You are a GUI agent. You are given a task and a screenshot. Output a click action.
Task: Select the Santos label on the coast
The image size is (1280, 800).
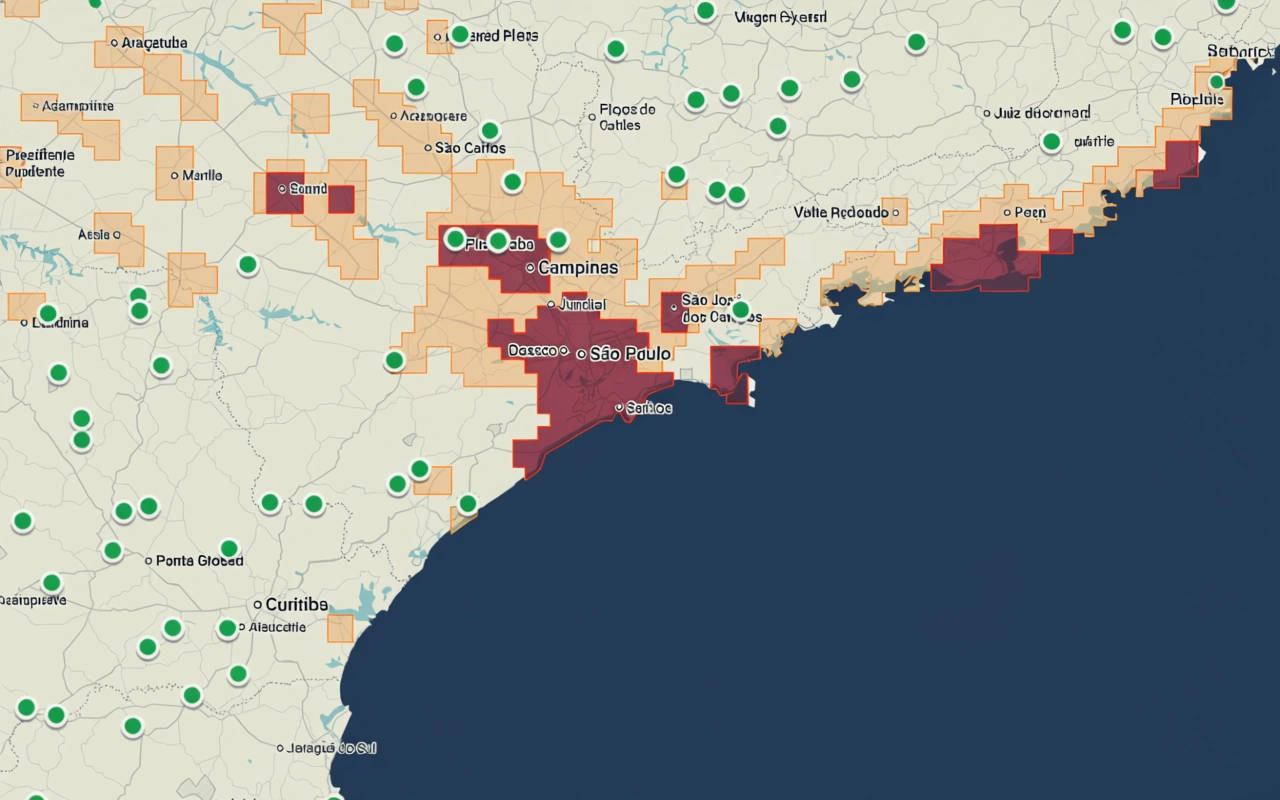pyautogui.click(x=649, y=408)
